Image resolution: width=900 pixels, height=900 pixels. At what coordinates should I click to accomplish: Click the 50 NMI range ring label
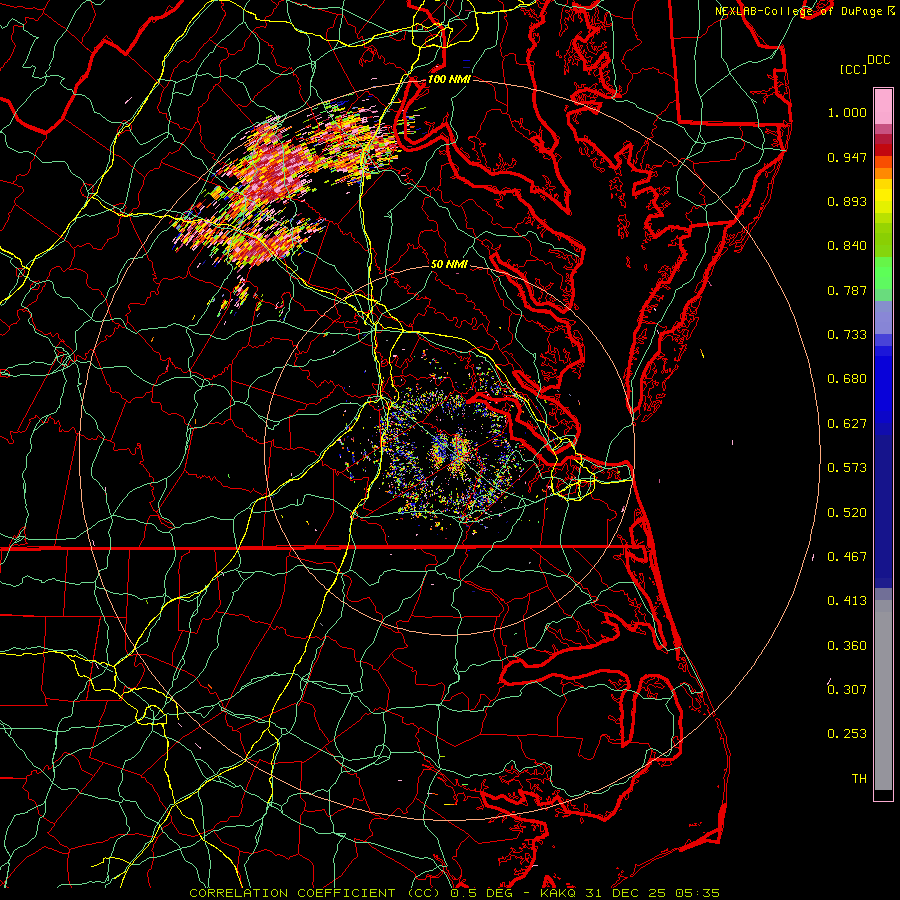449,264
